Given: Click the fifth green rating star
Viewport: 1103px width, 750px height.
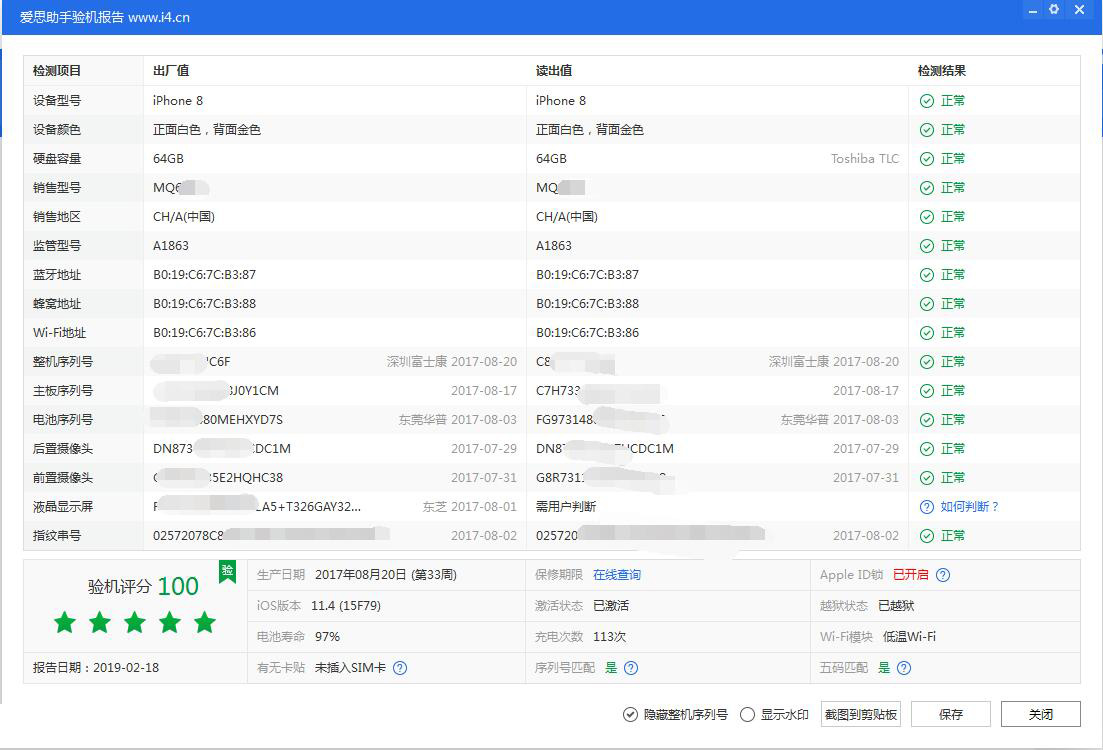Looking at the screenshot, I should (204, 621).
